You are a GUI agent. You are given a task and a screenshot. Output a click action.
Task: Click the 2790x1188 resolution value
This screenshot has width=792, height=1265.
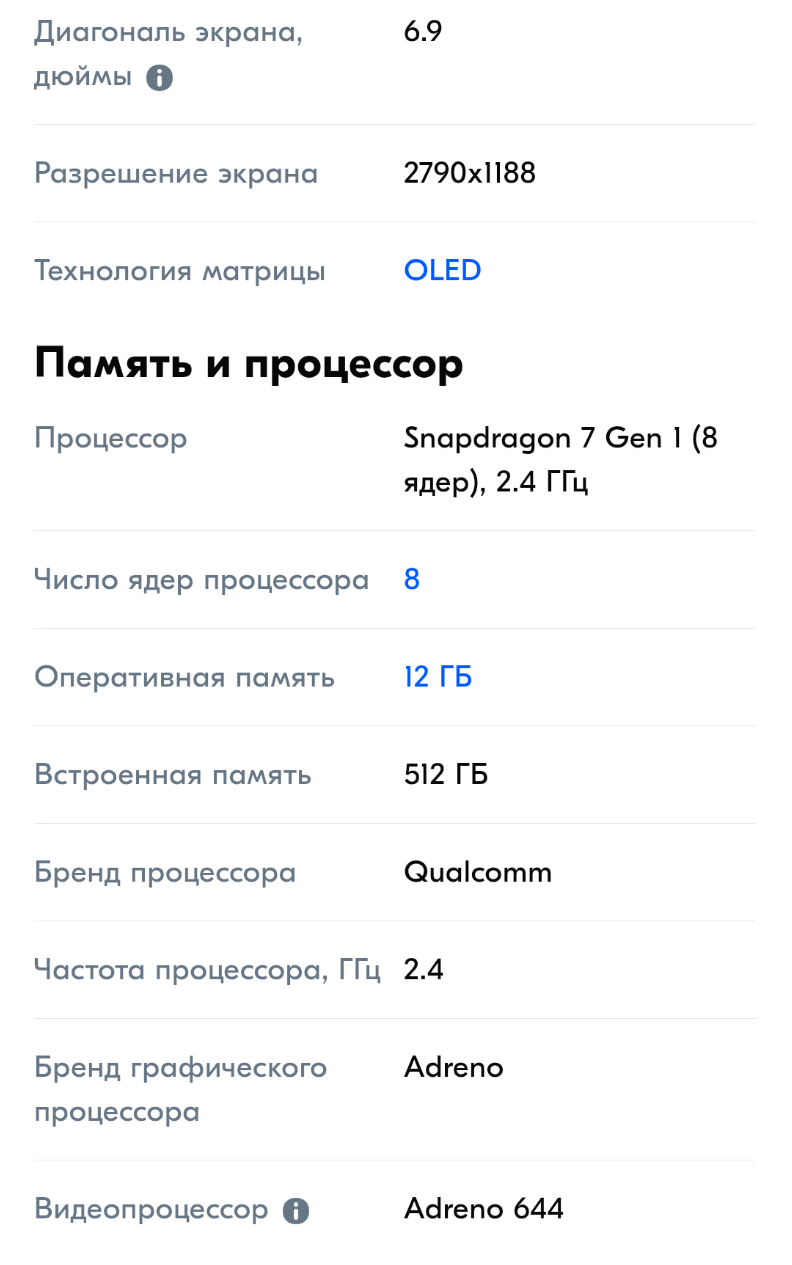pos(470,173)
